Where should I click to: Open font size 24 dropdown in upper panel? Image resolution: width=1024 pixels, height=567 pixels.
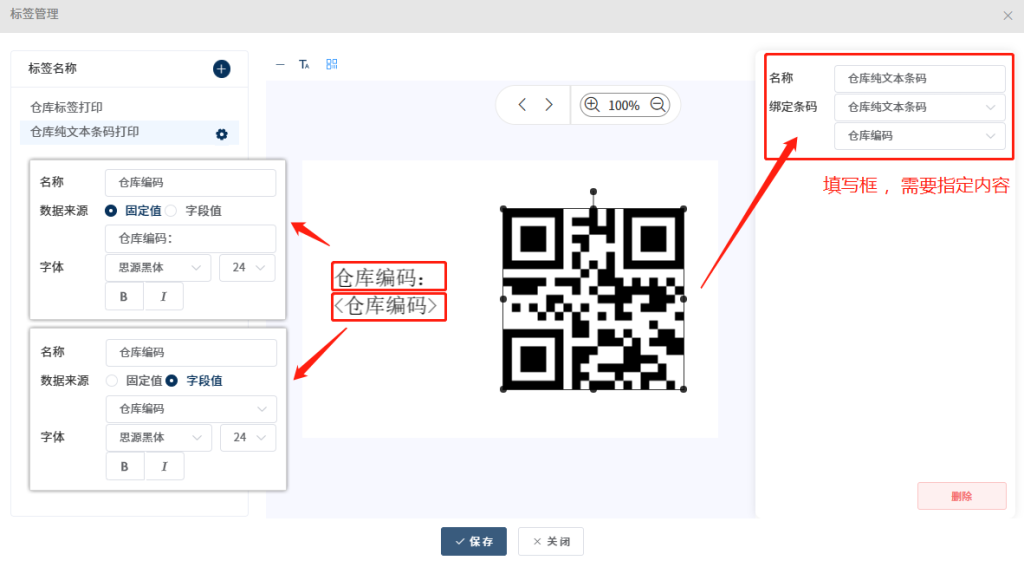(248, 268)
